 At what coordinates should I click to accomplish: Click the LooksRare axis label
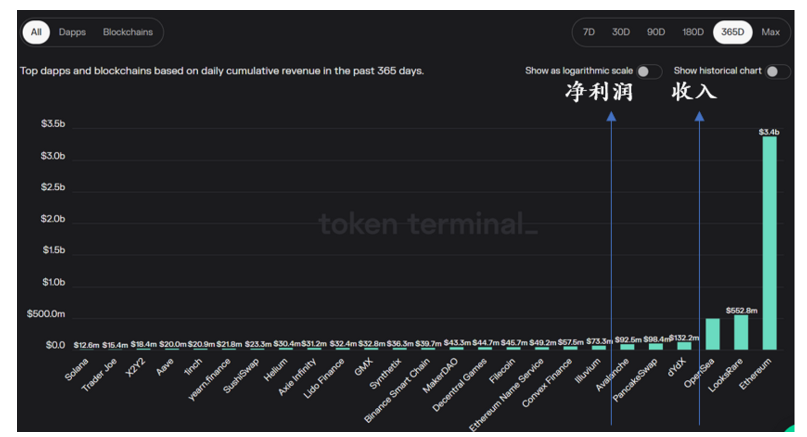click(725, 375)
